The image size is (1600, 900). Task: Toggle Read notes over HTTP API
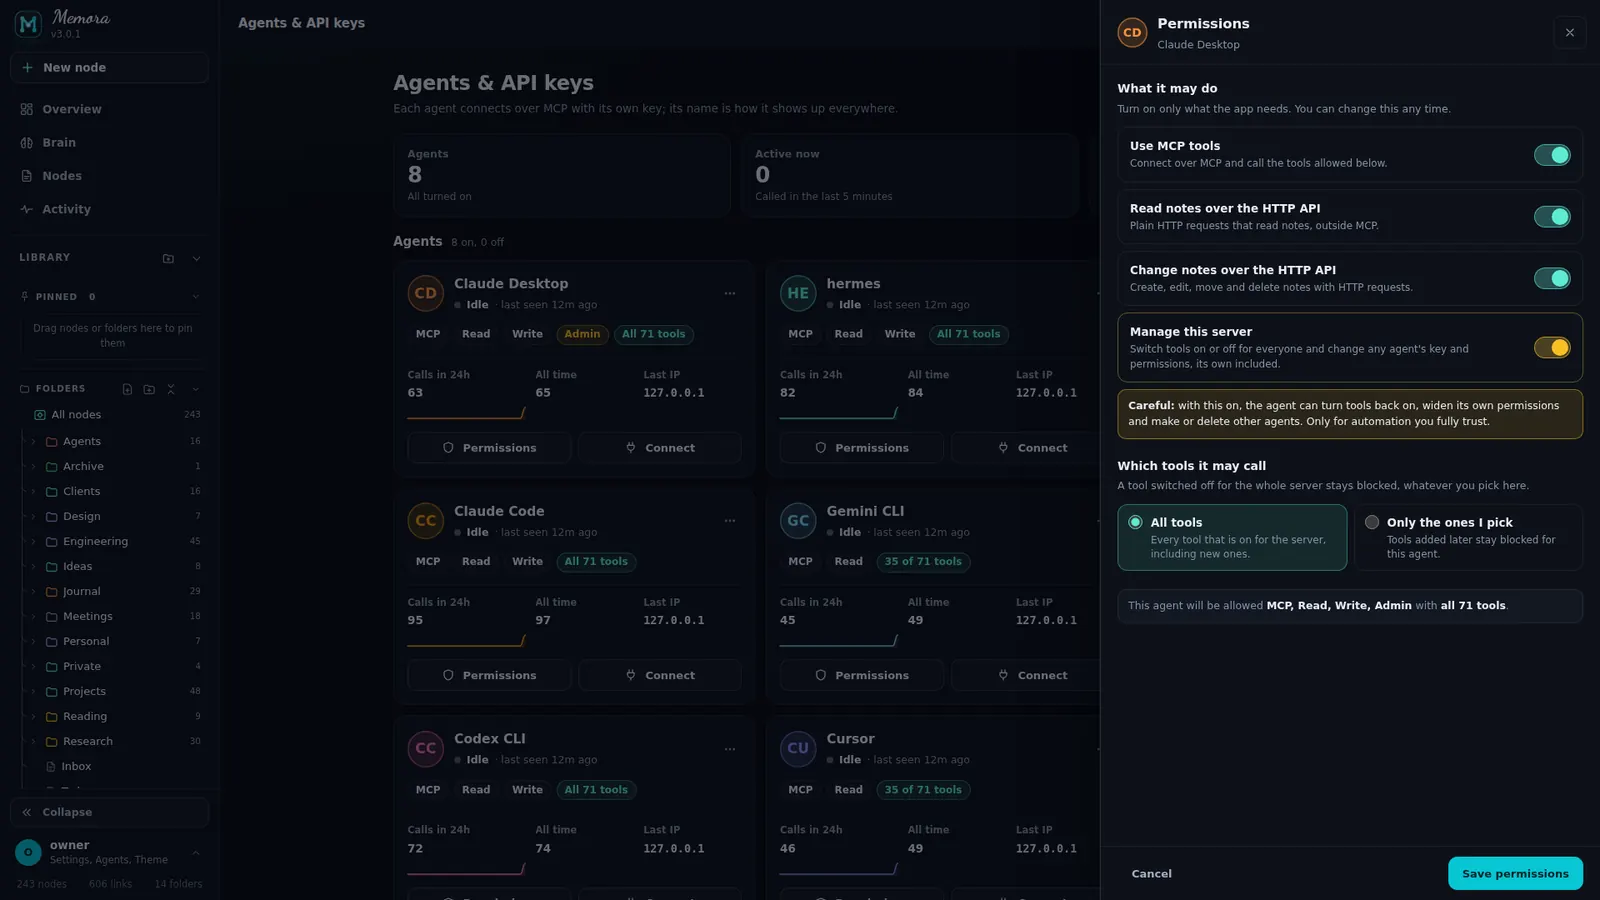tap(1552, 217)
